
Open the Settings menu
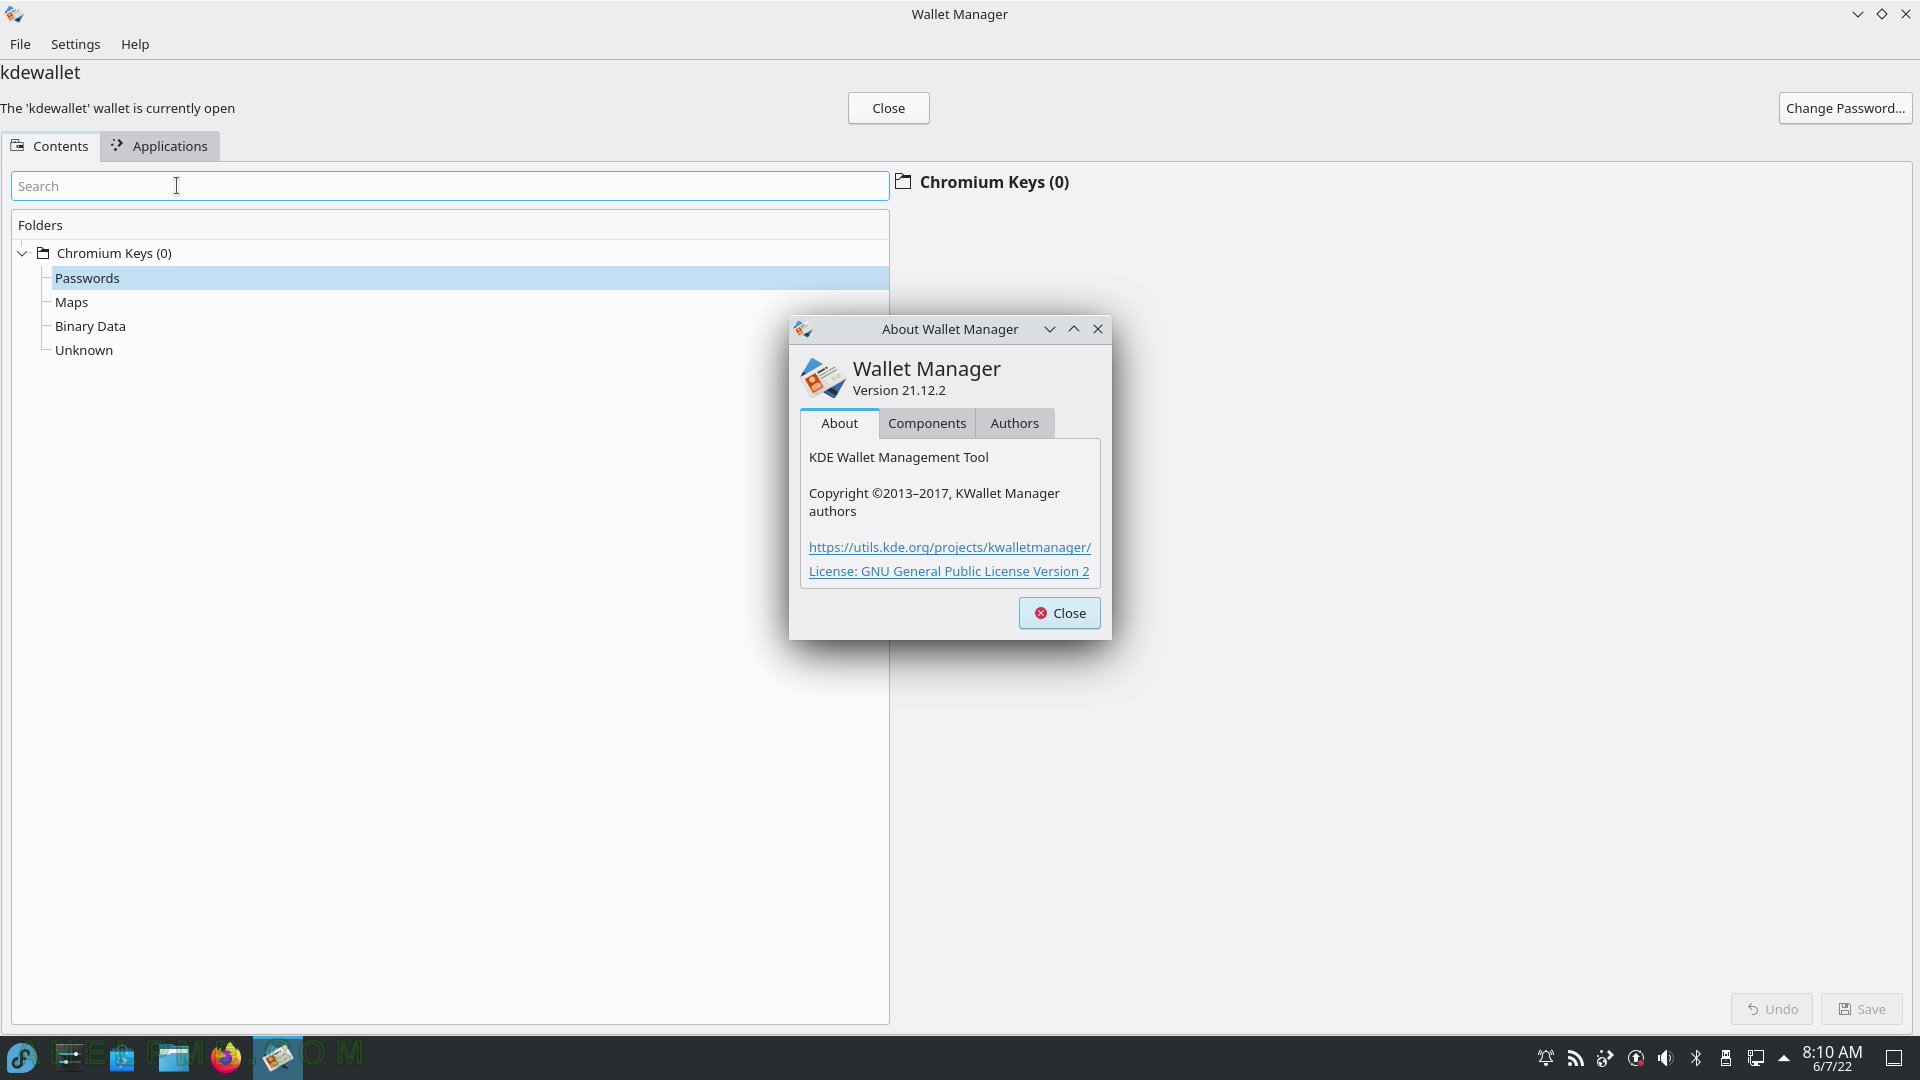[x=75, y=44]
